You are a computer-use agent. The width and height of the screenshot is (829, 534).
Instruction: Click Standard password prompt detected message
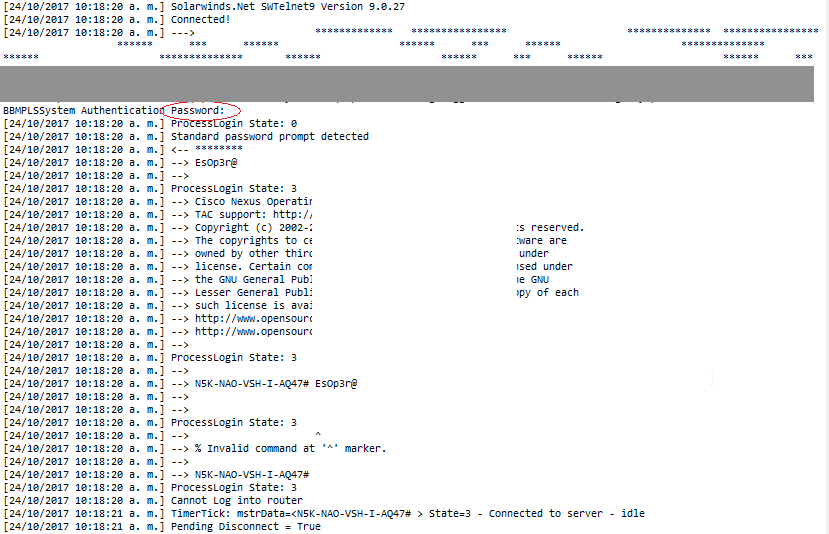269,136
